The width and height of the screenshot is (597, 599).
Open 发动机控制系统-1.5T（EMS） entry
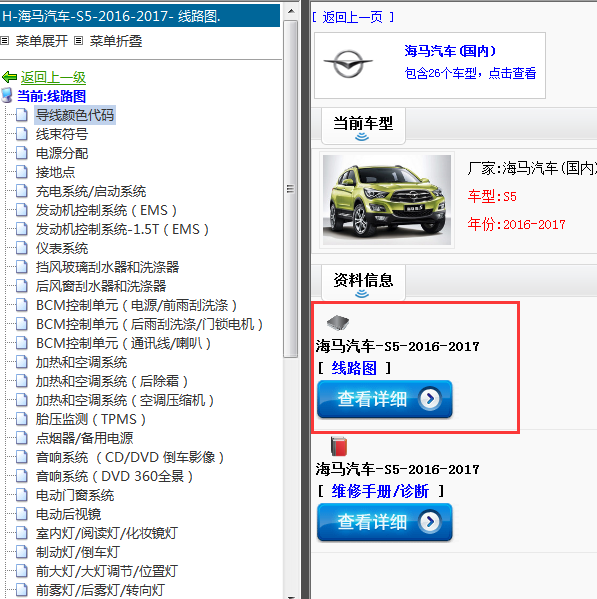coord(122,229)
